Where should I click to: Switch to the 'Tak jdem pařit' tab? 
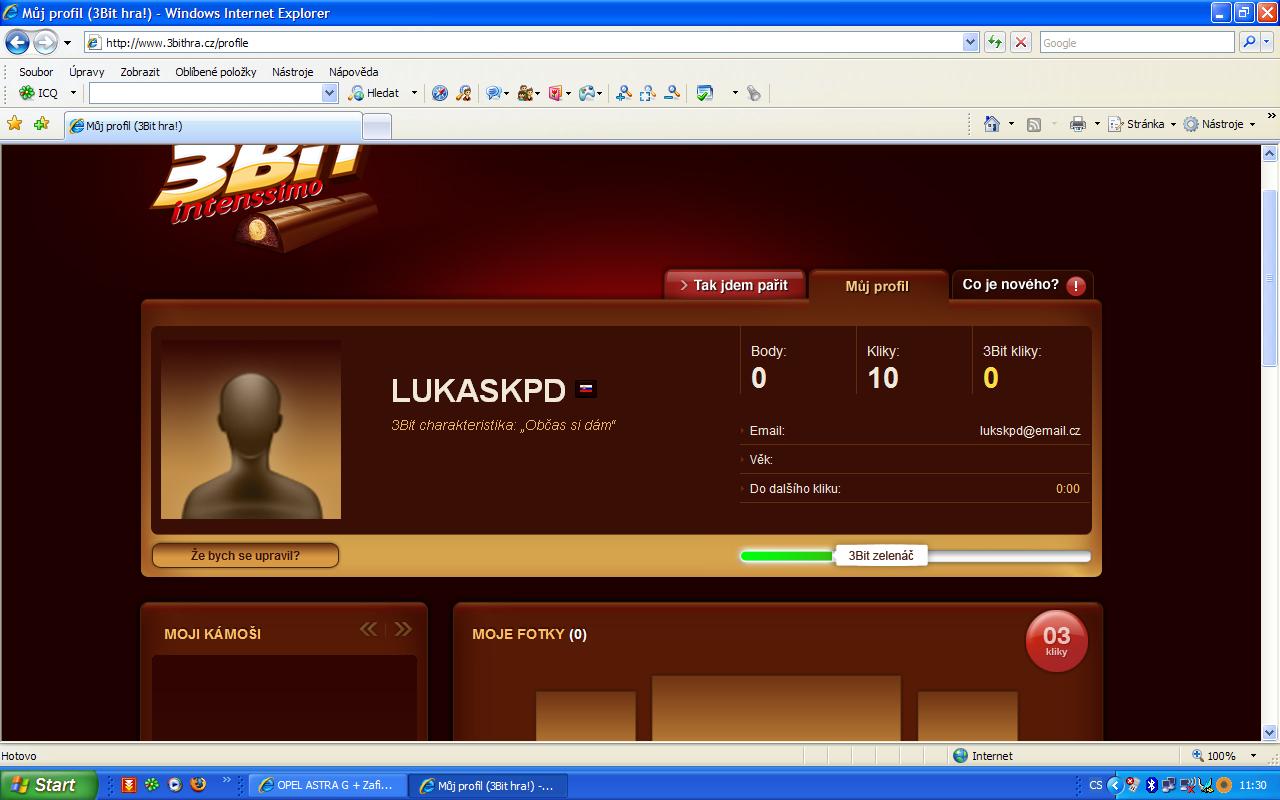[x=736, y=285]
